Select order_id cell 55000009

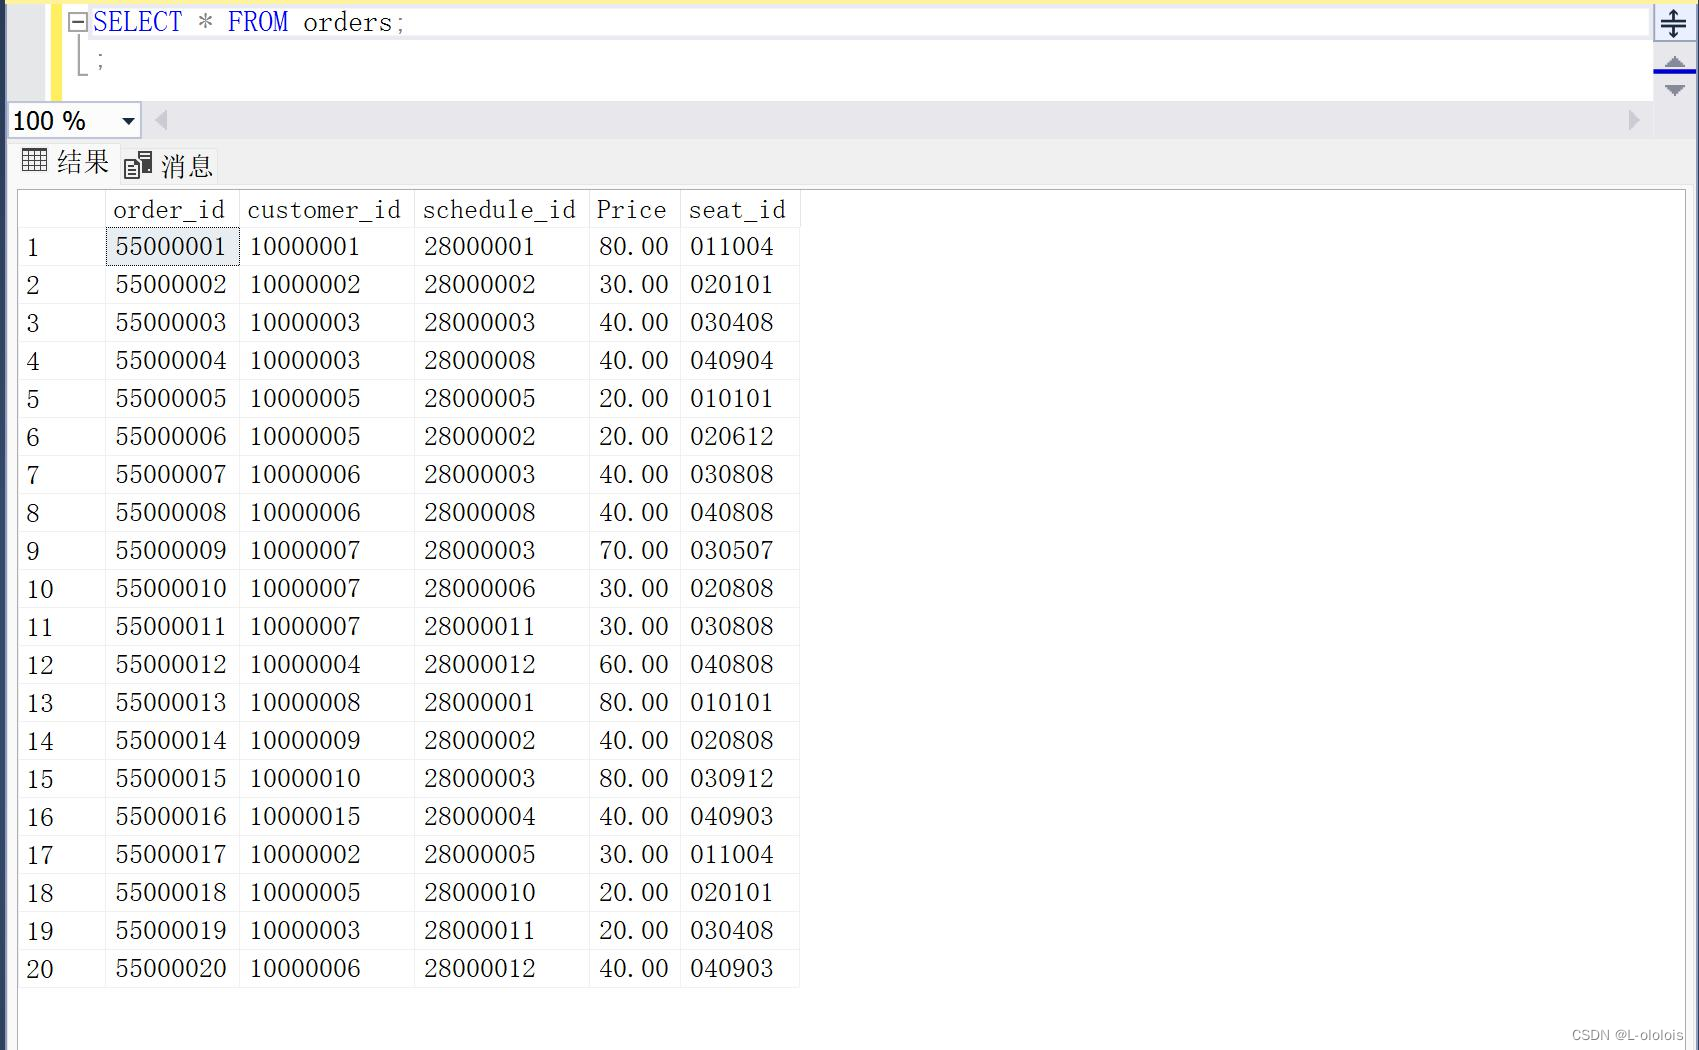172,550
